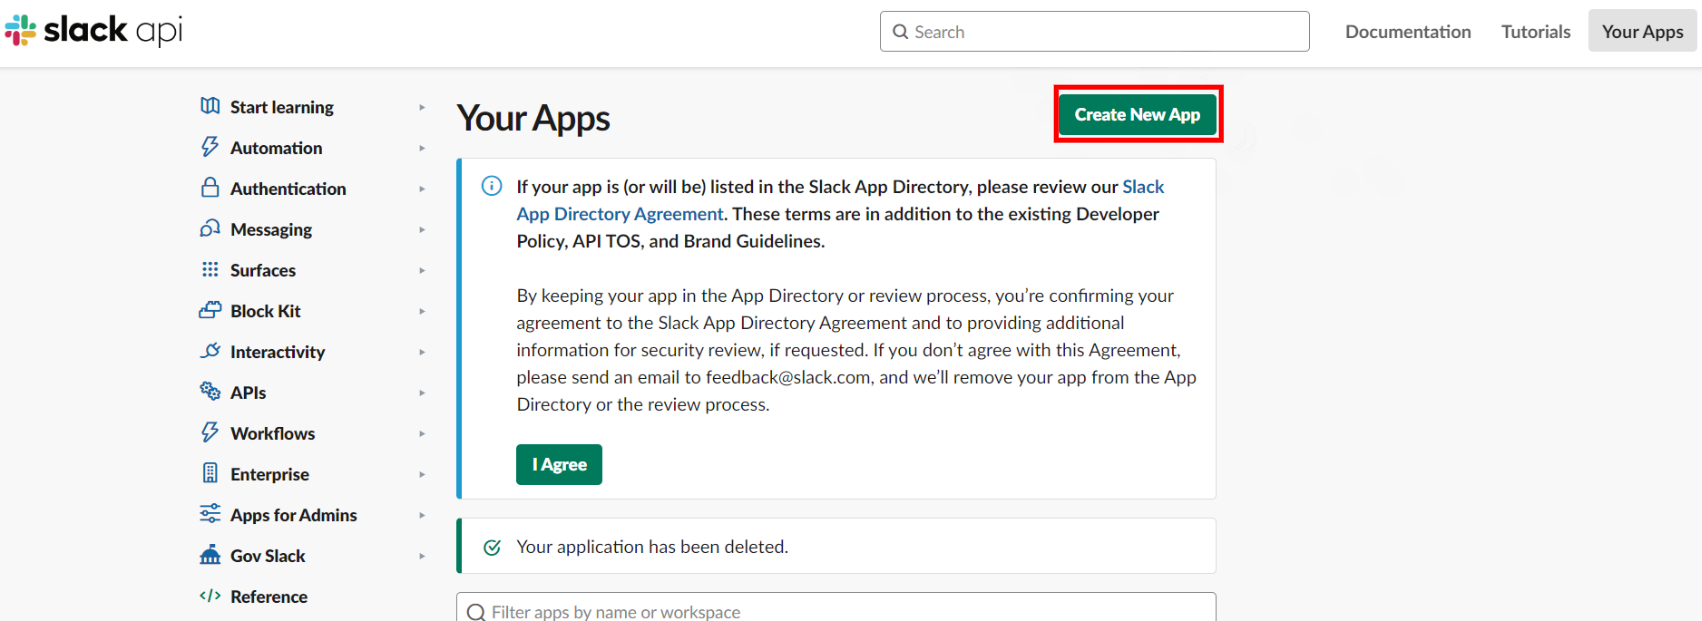Click the Reference code brackets icon
The height and width of the screenshot is (621, 1702).
click(210, 596)
